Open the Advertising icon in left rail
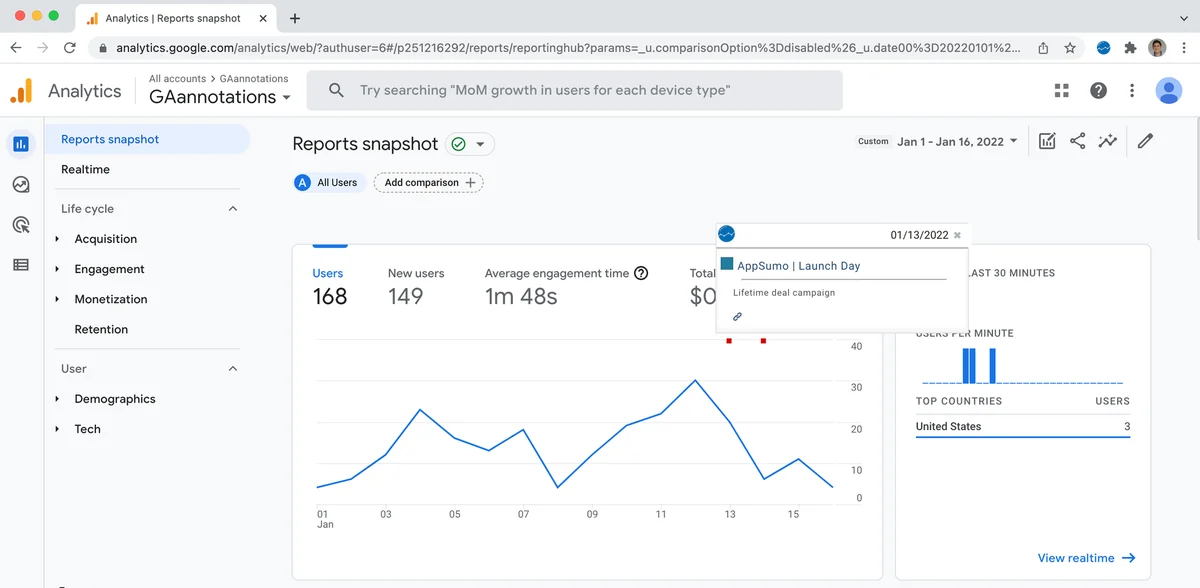The image size is (1200, 588). 21,225
